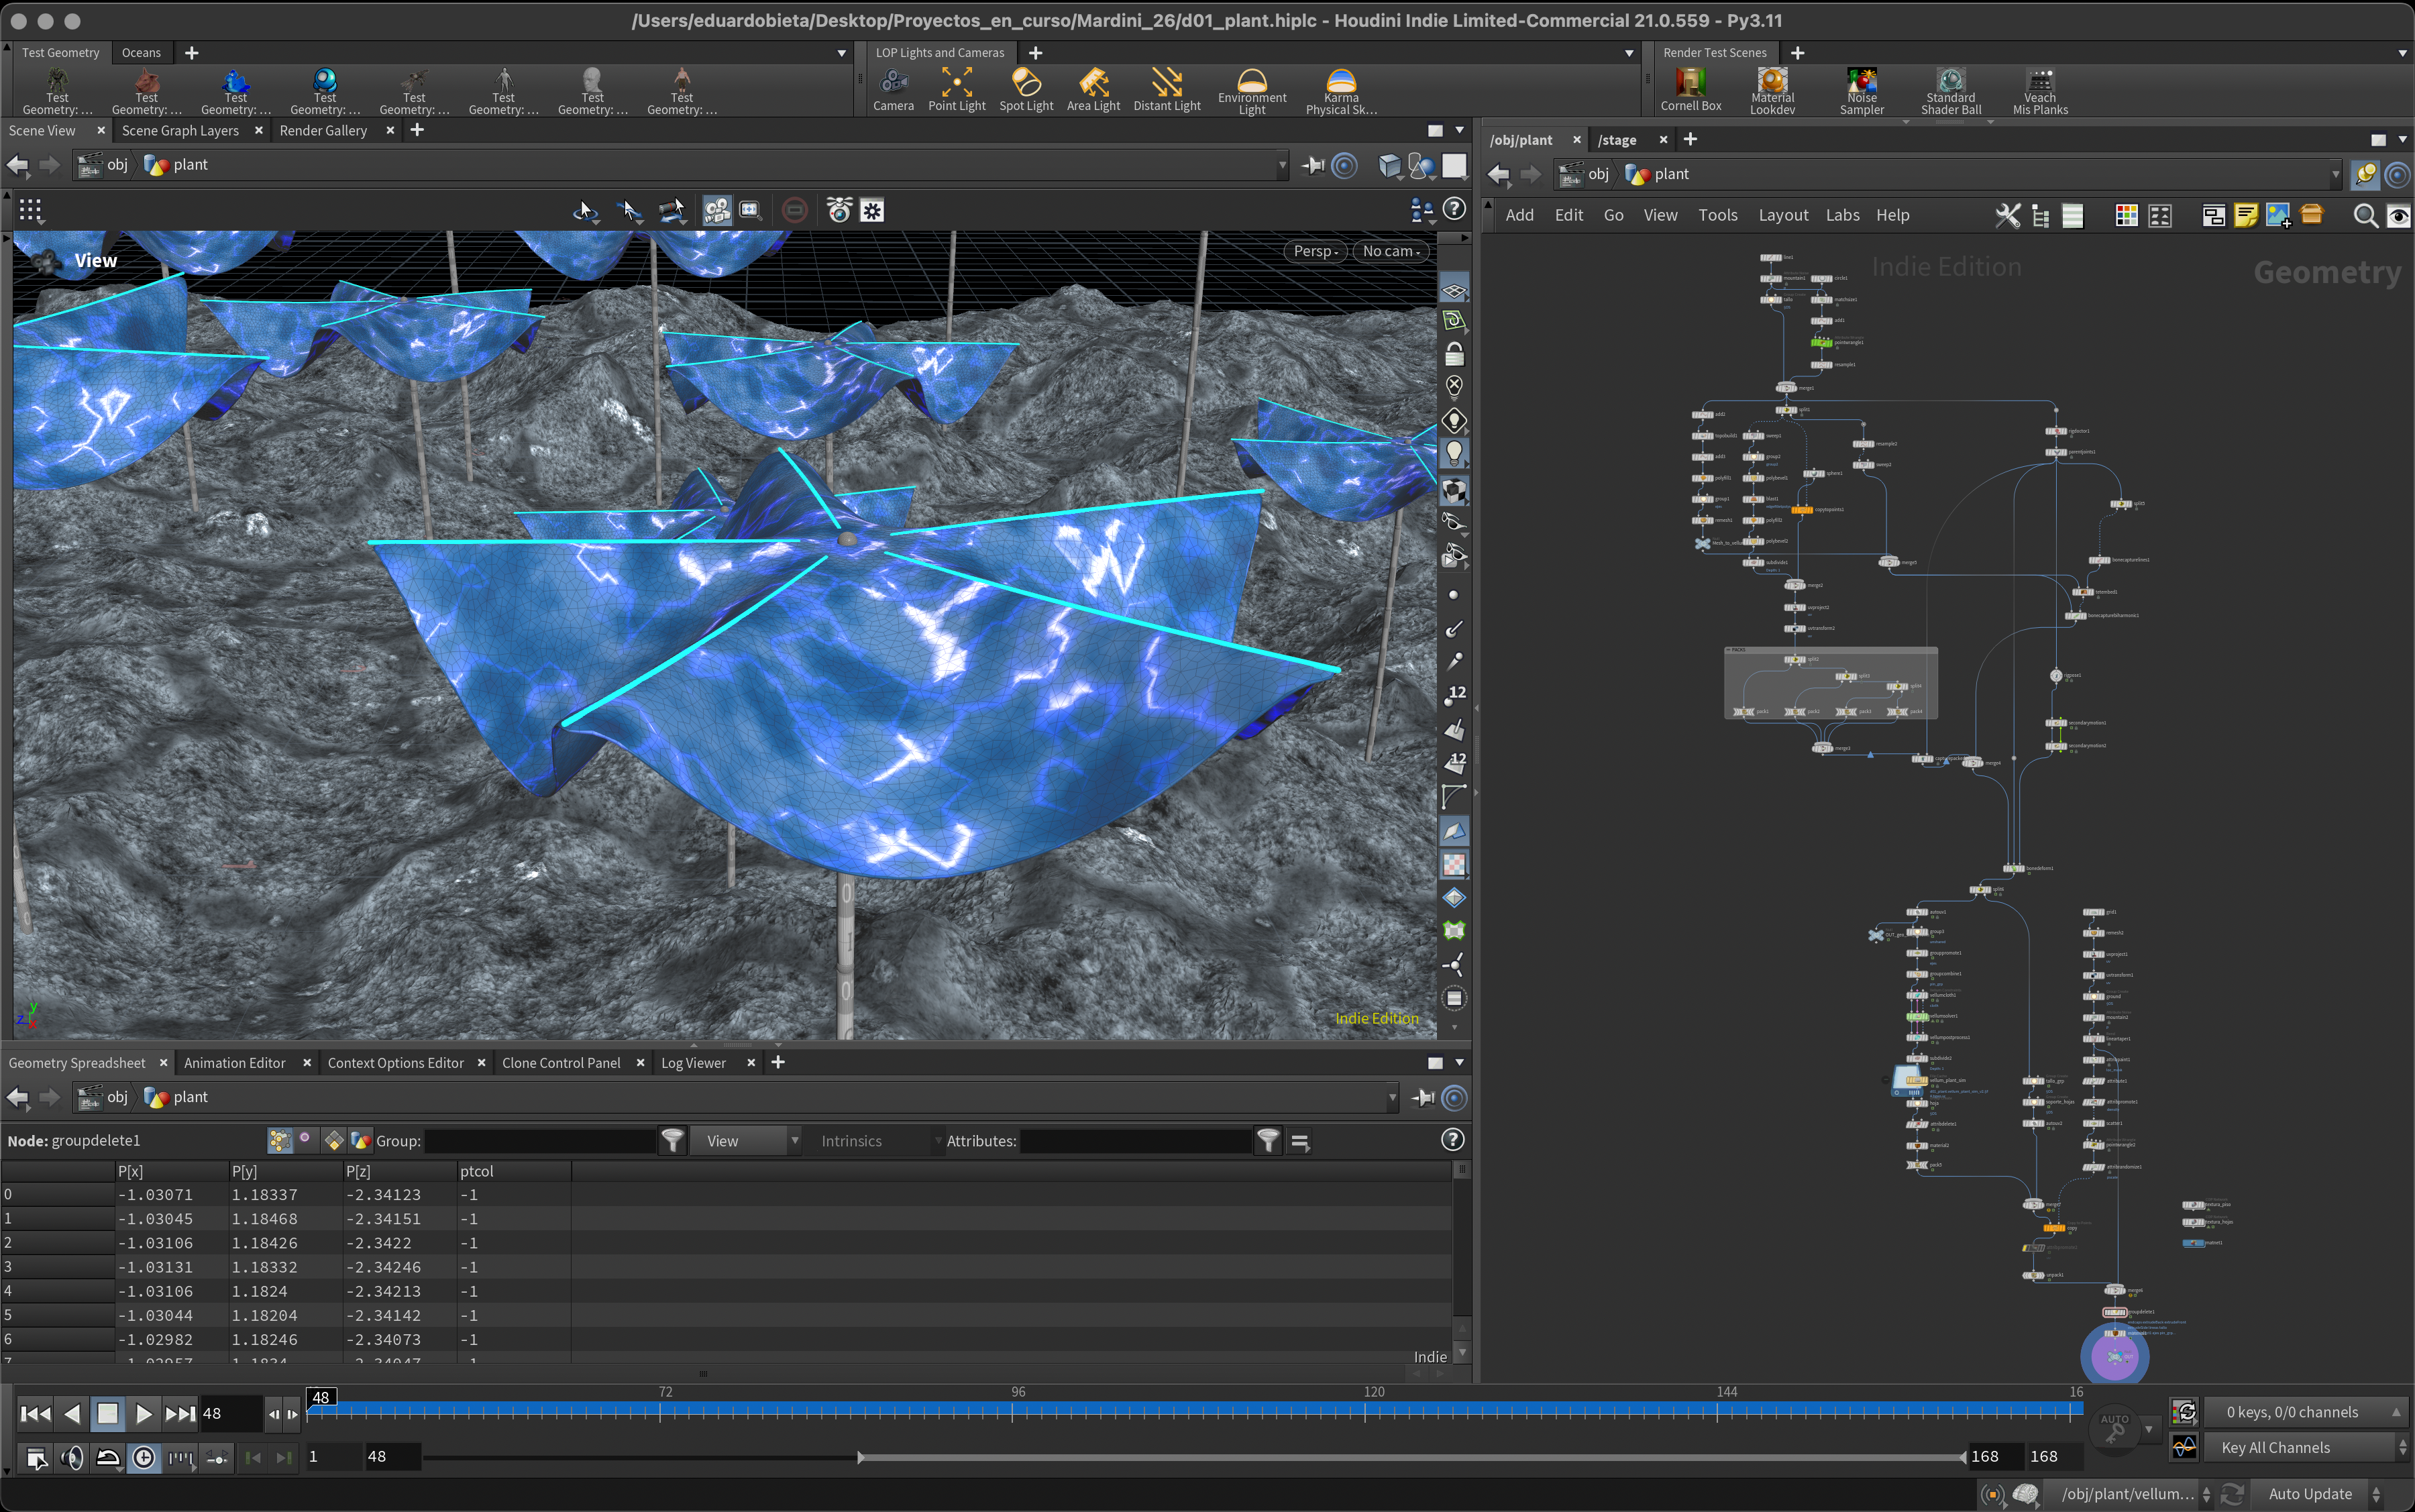Expand the spreadsheet View dropdown
2415x1512 pixels.
pyautogui.click(x=745, y=1141)
